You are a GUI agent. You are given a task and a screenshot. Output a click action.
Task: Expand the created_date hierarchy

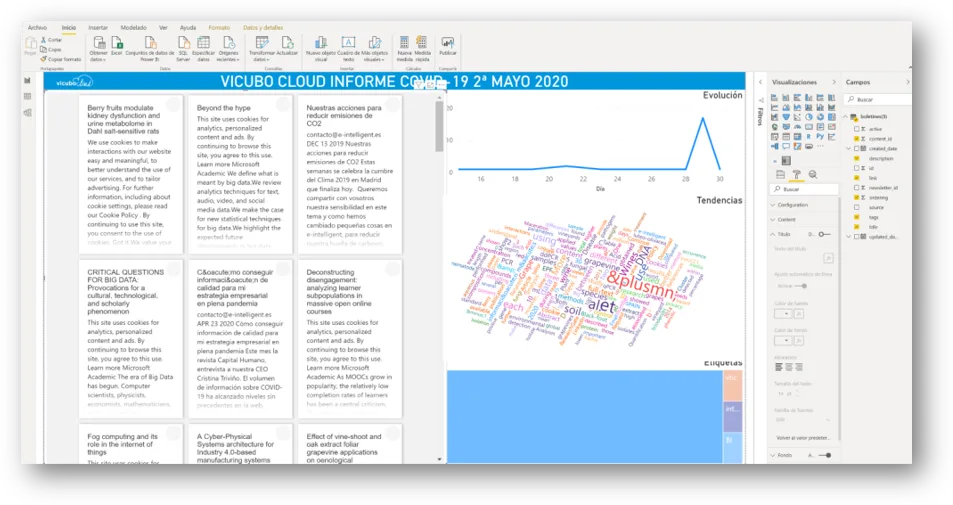[850, 148]
